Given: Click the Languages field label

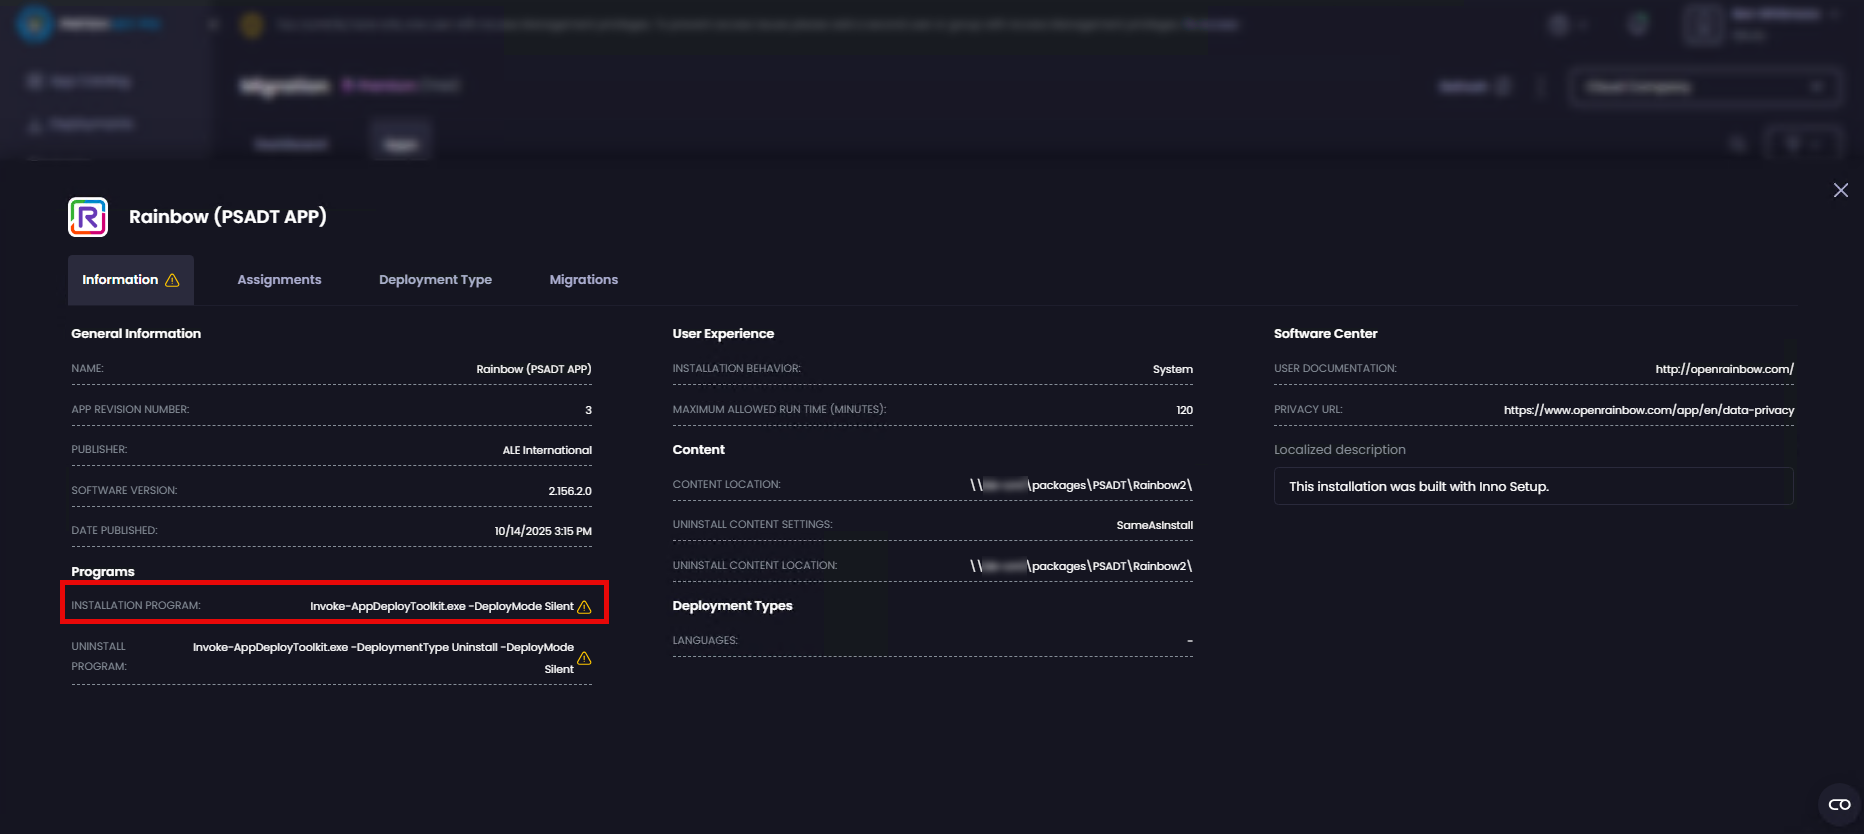Looking at the screenshot, I should (705, 641).
